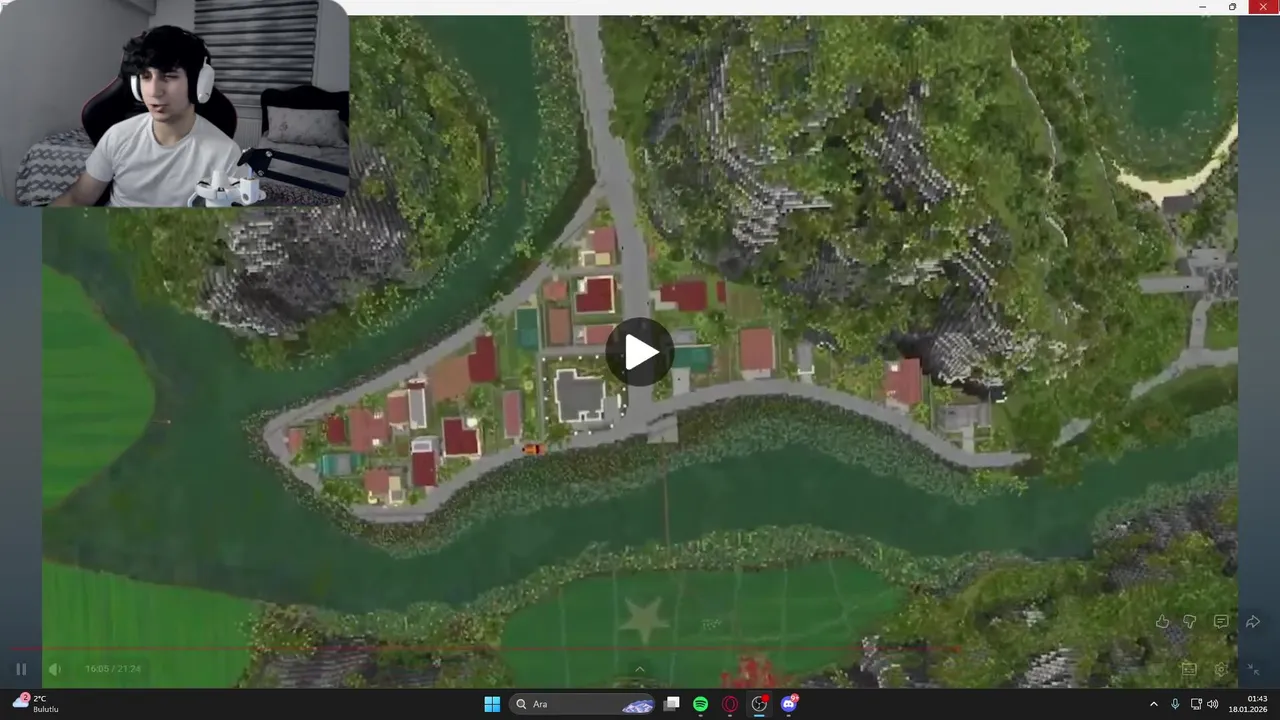Open Spotify from the taskbar
The width and height of the screenshot is (1280, 720).
[701, 704]
